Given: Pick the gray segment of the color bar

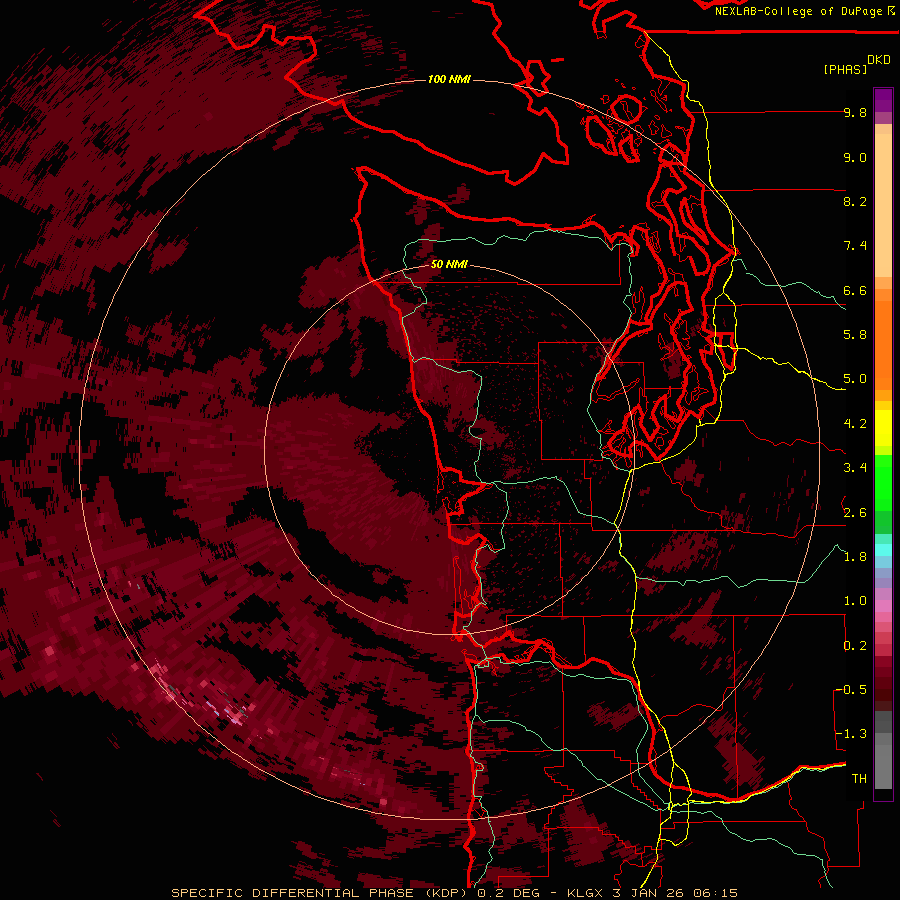Looking at the screenshot, I should point(883,750).
